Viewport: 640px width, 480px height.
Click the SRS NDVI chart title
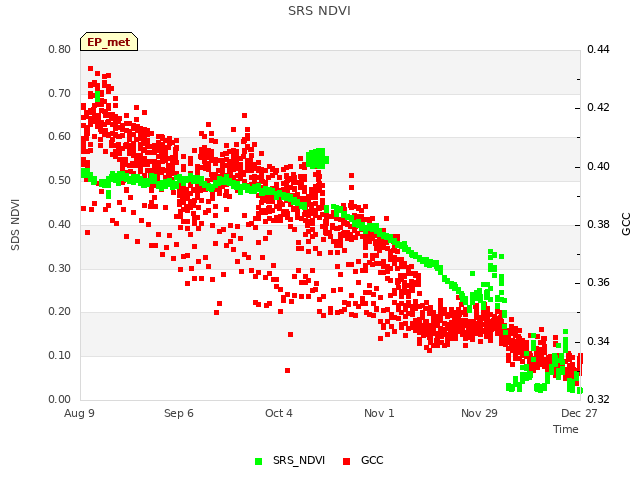click(x=319, y=11)
